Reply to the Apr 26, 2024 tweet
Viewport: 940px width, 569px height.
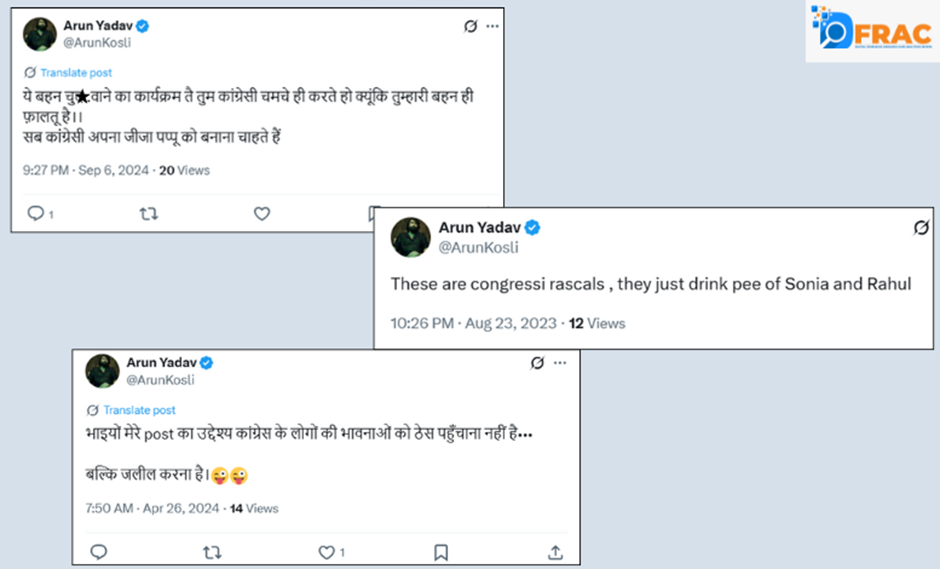(98, 551)
